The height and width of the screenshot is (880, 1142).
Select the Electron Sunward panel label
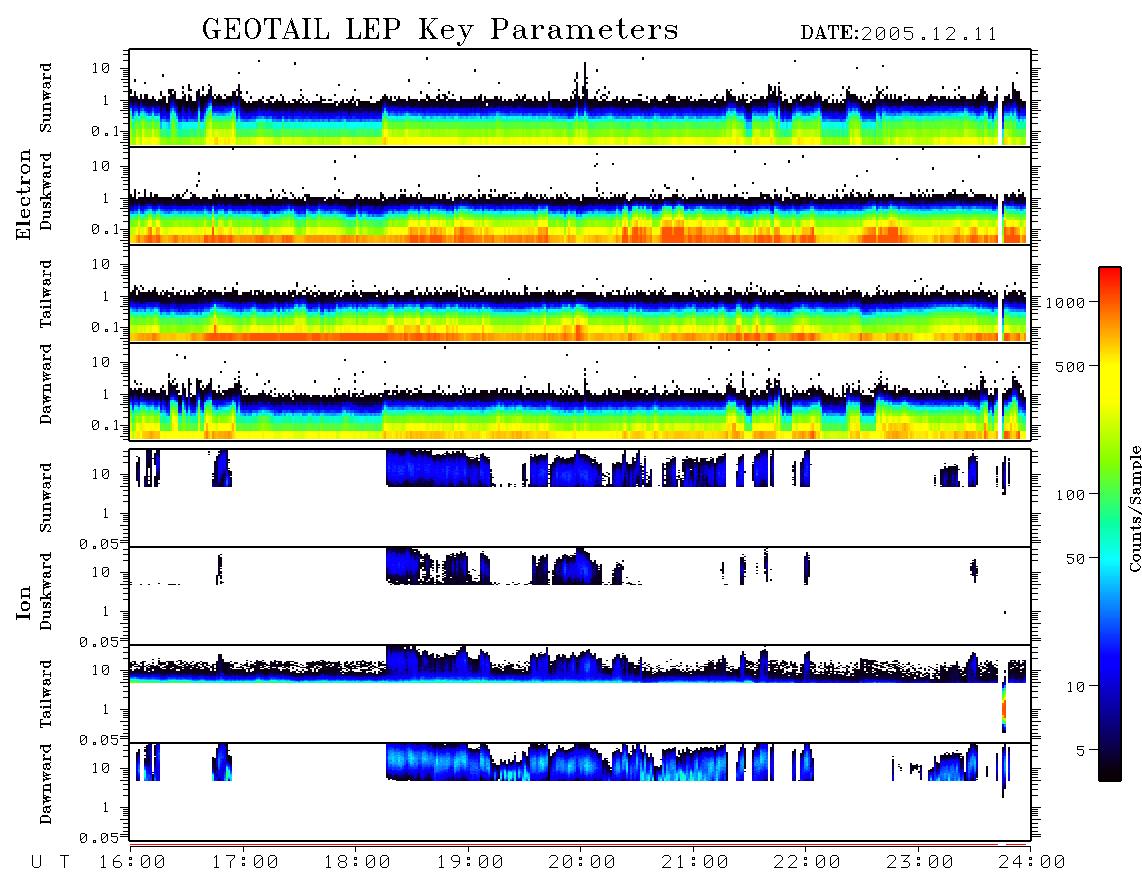pyautogui.click(x=45, y=98)
